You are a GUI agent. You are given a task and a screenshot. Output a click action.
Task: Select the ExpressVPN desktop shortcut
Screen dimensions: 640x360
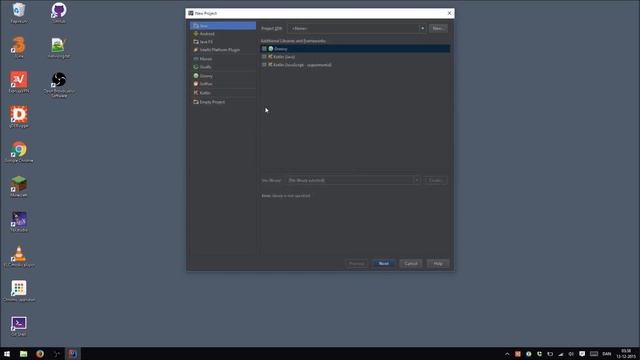click(19, 82)
